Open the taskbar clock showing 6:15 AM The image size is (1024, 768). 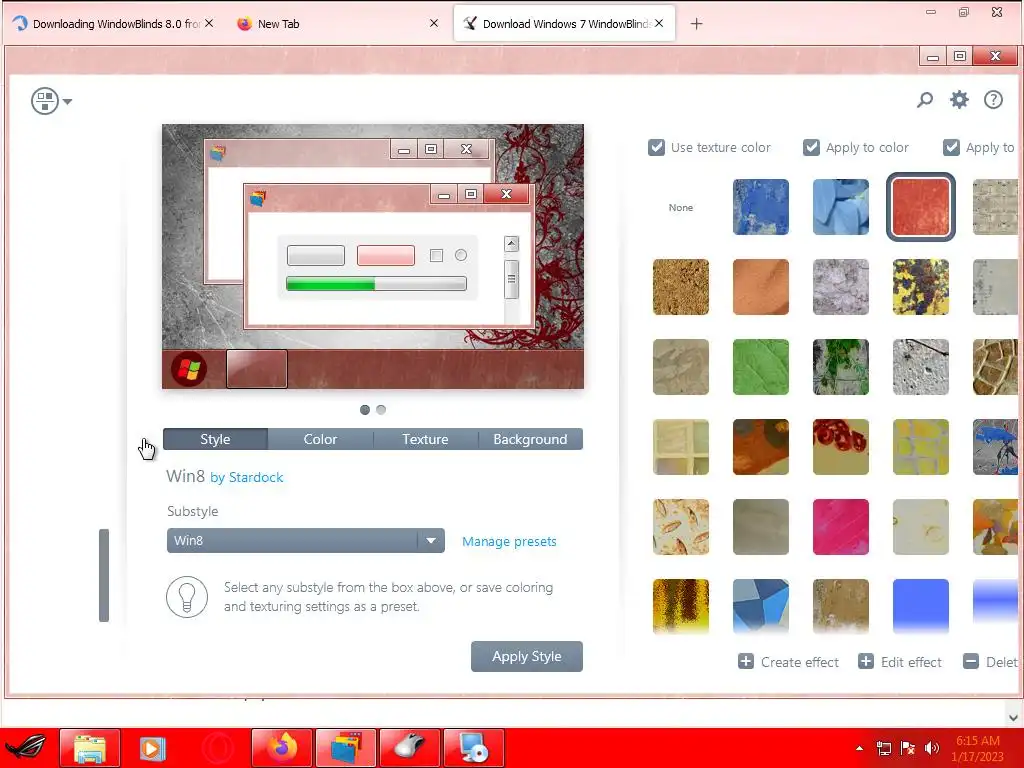pos(978,748)
